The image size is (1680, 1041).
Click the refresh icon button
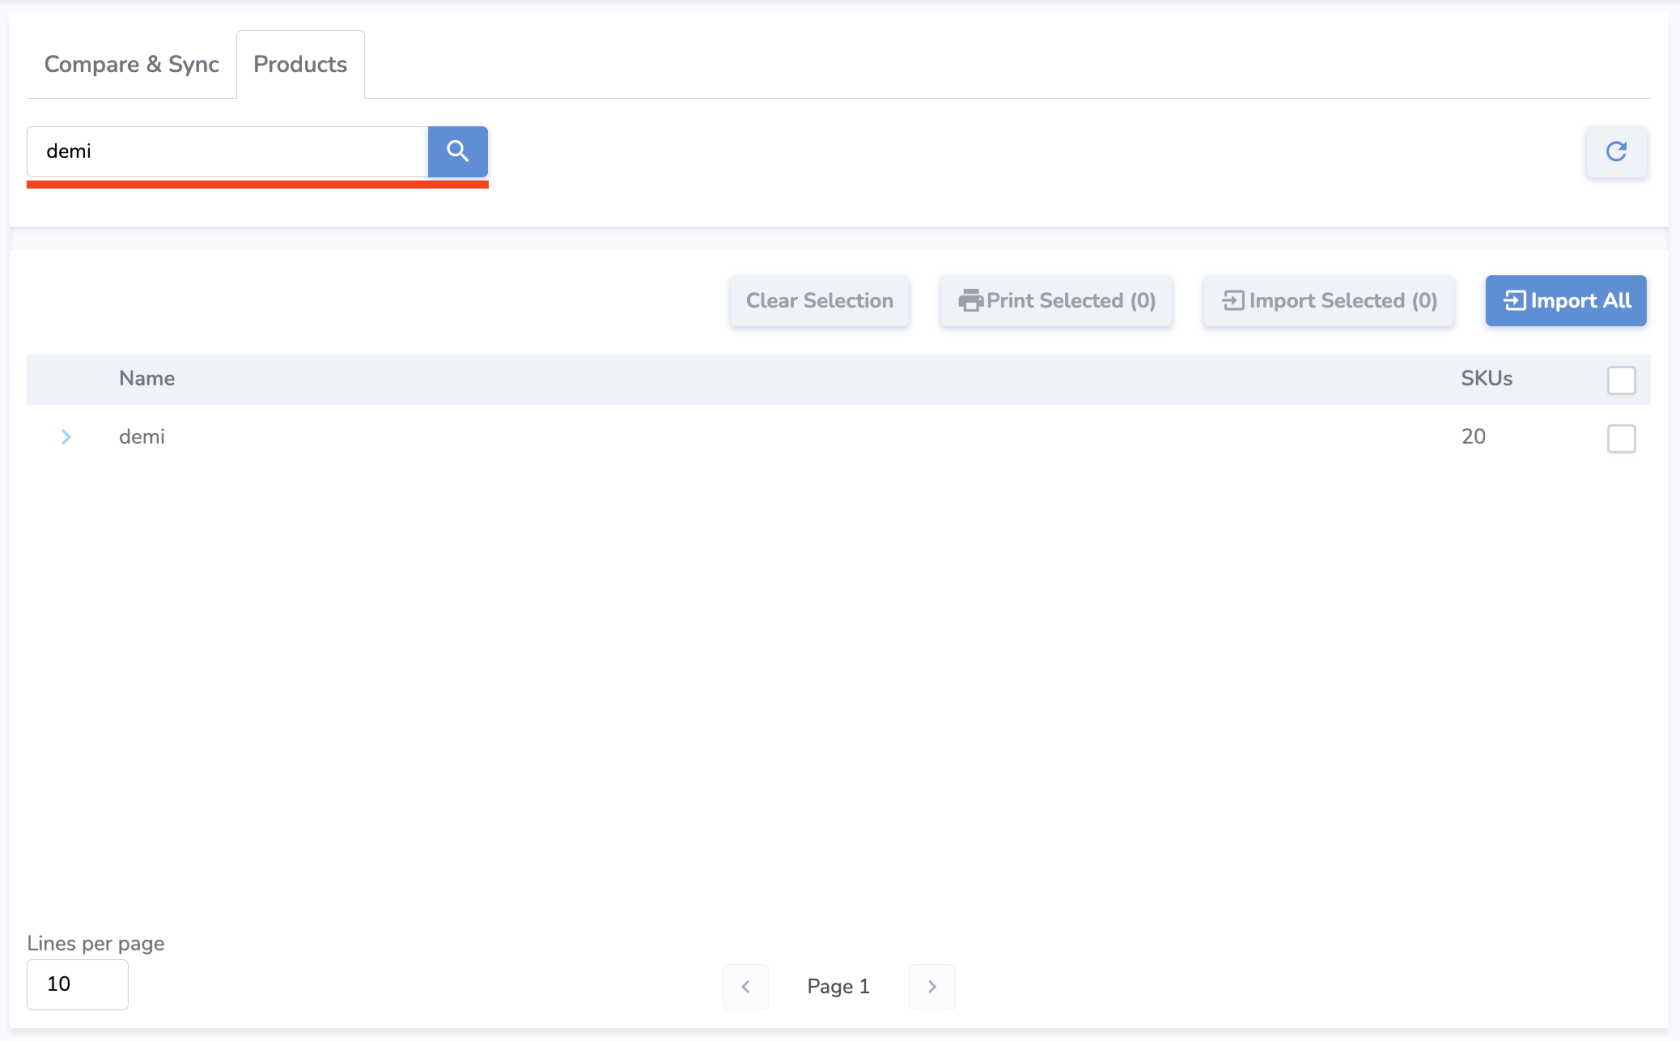pos(1616,152)
